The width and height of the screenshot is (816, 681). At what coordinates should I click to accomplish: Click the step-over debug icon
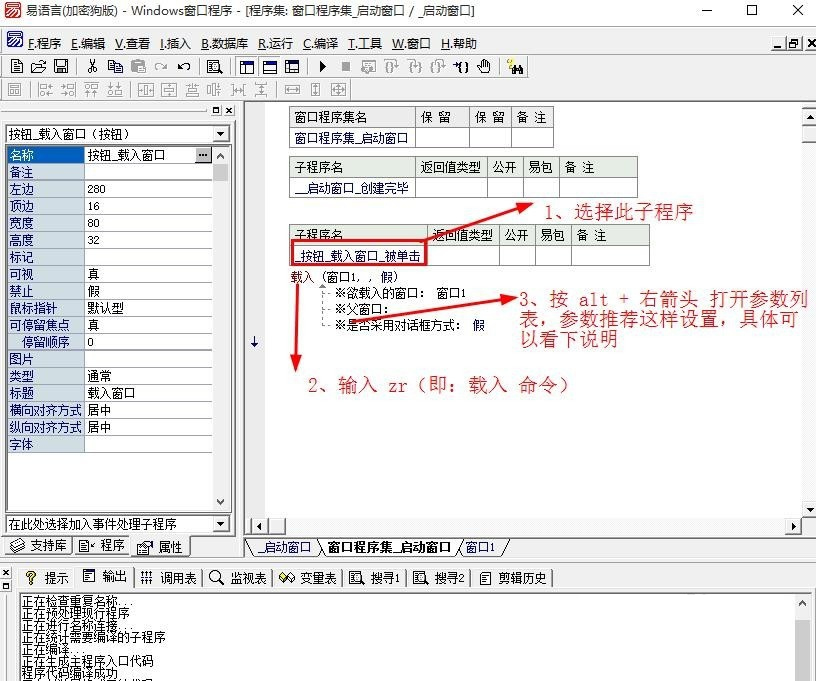click(x=392, y=67)
